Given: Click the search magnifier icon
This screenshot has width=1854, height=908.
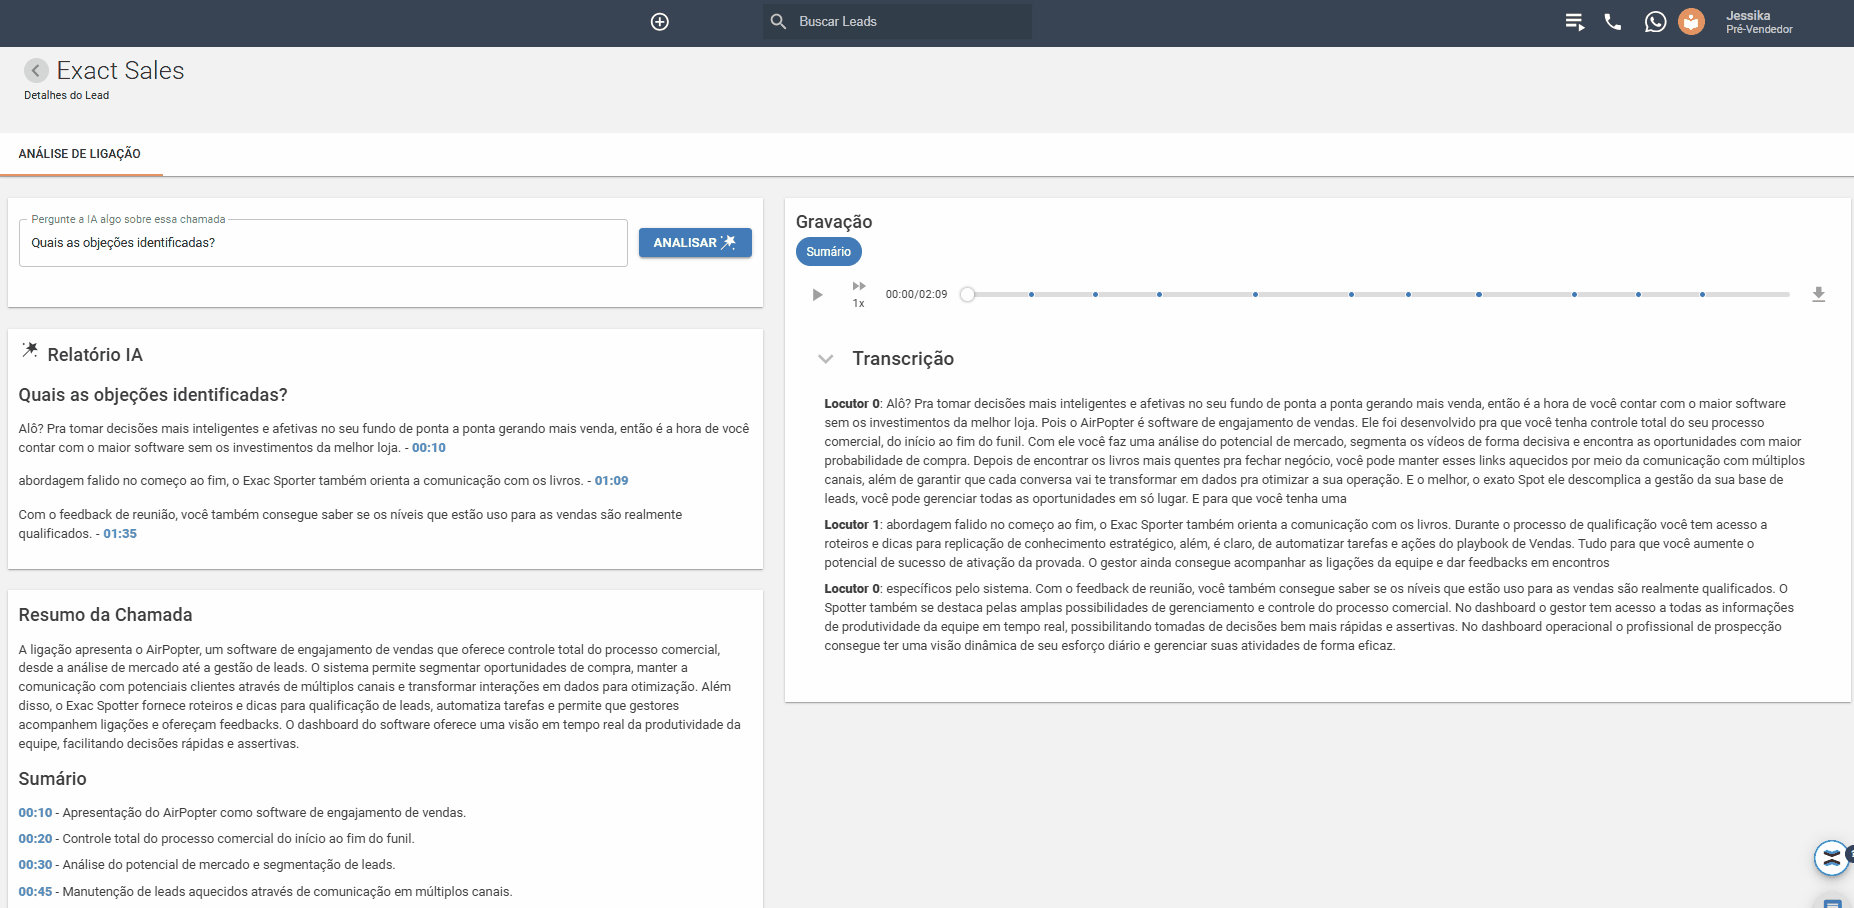Looking at the screenshot, I should point(778,21).
